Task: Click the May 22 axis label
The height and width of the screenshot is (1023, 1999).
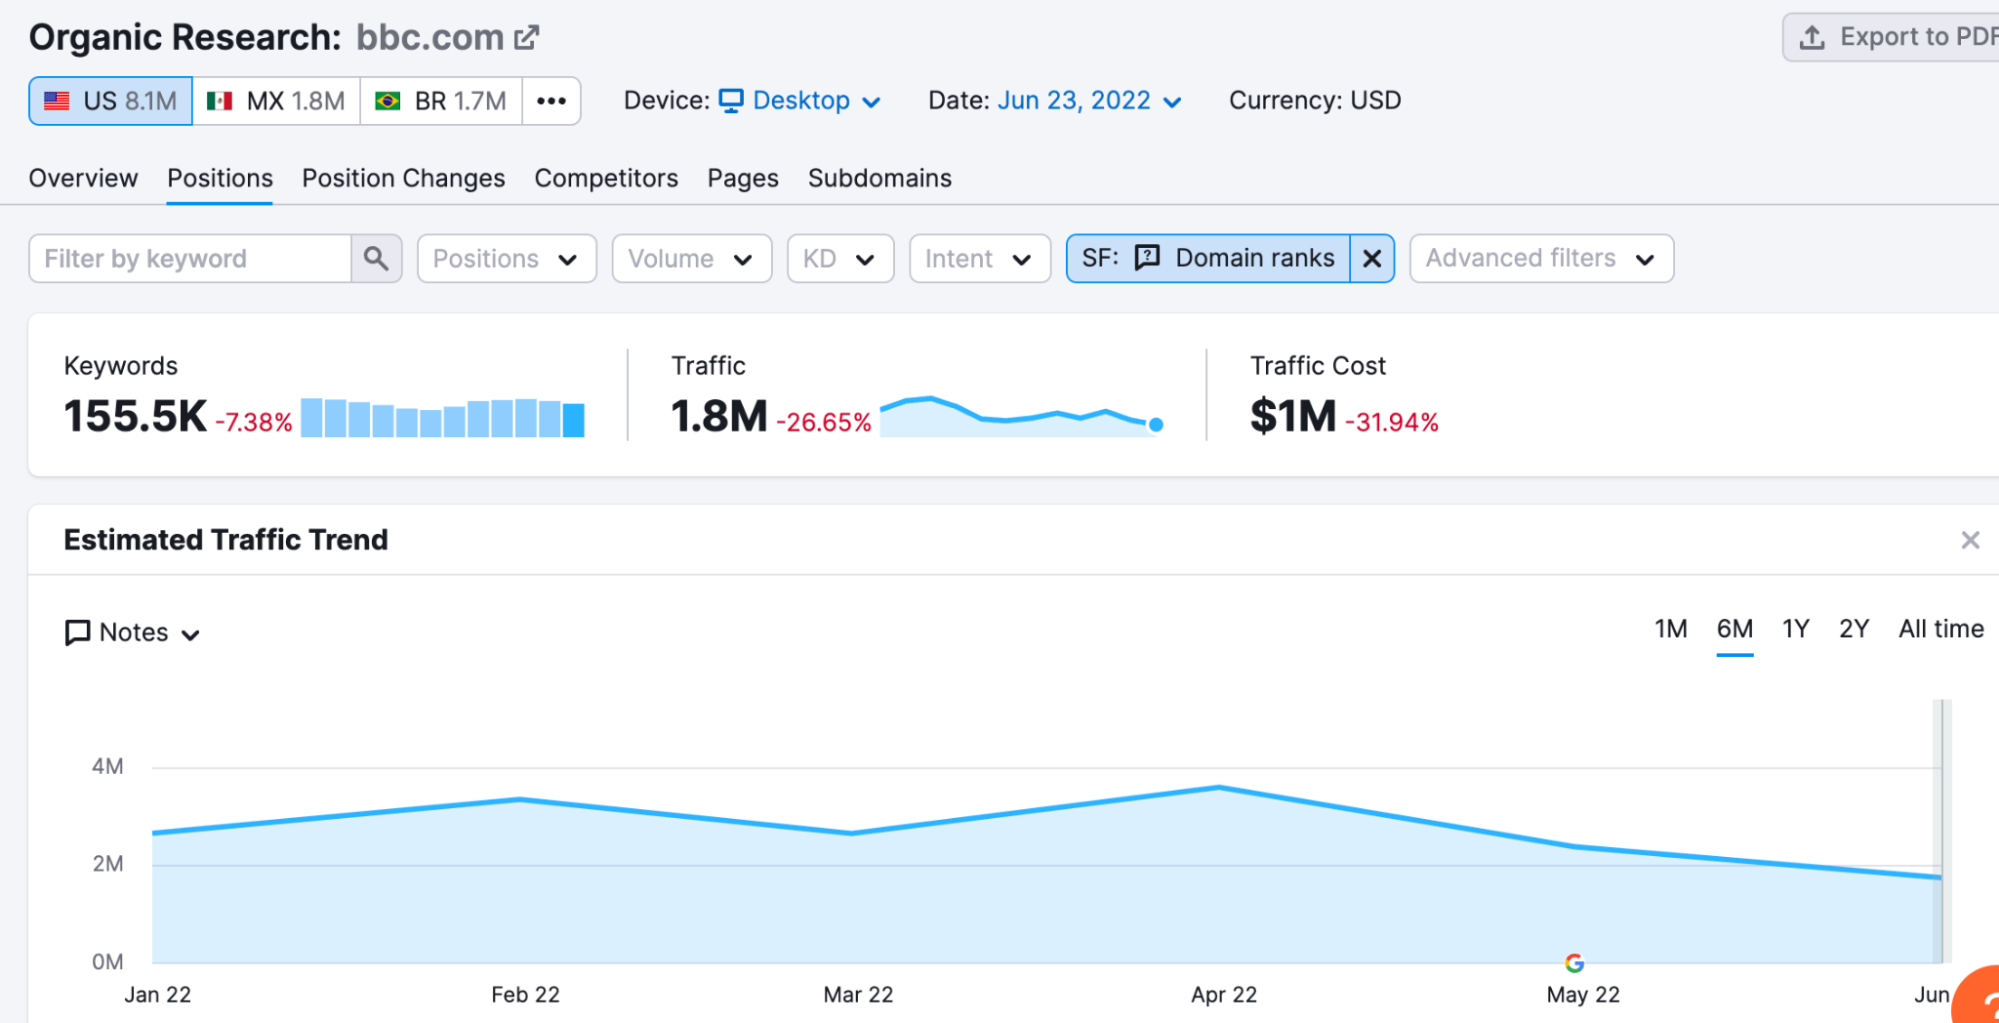Action: pos(1583,995)
